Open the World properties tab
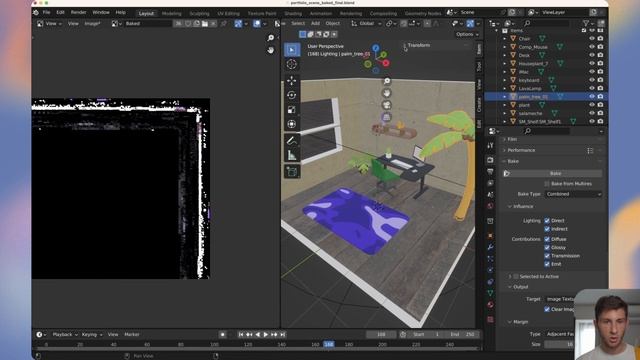The width and height of the screenshot is (640, 360). point(491,206)
